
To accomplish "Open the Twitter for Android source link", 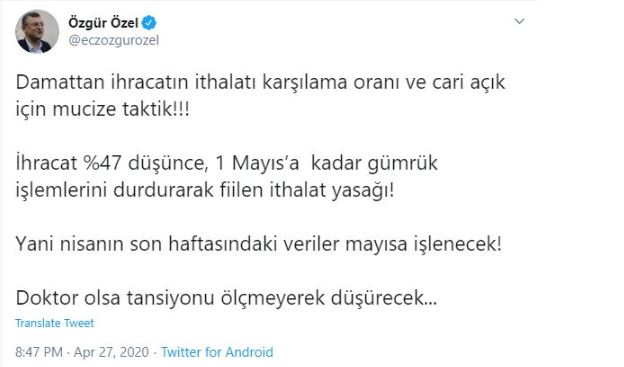I will 217,352.
